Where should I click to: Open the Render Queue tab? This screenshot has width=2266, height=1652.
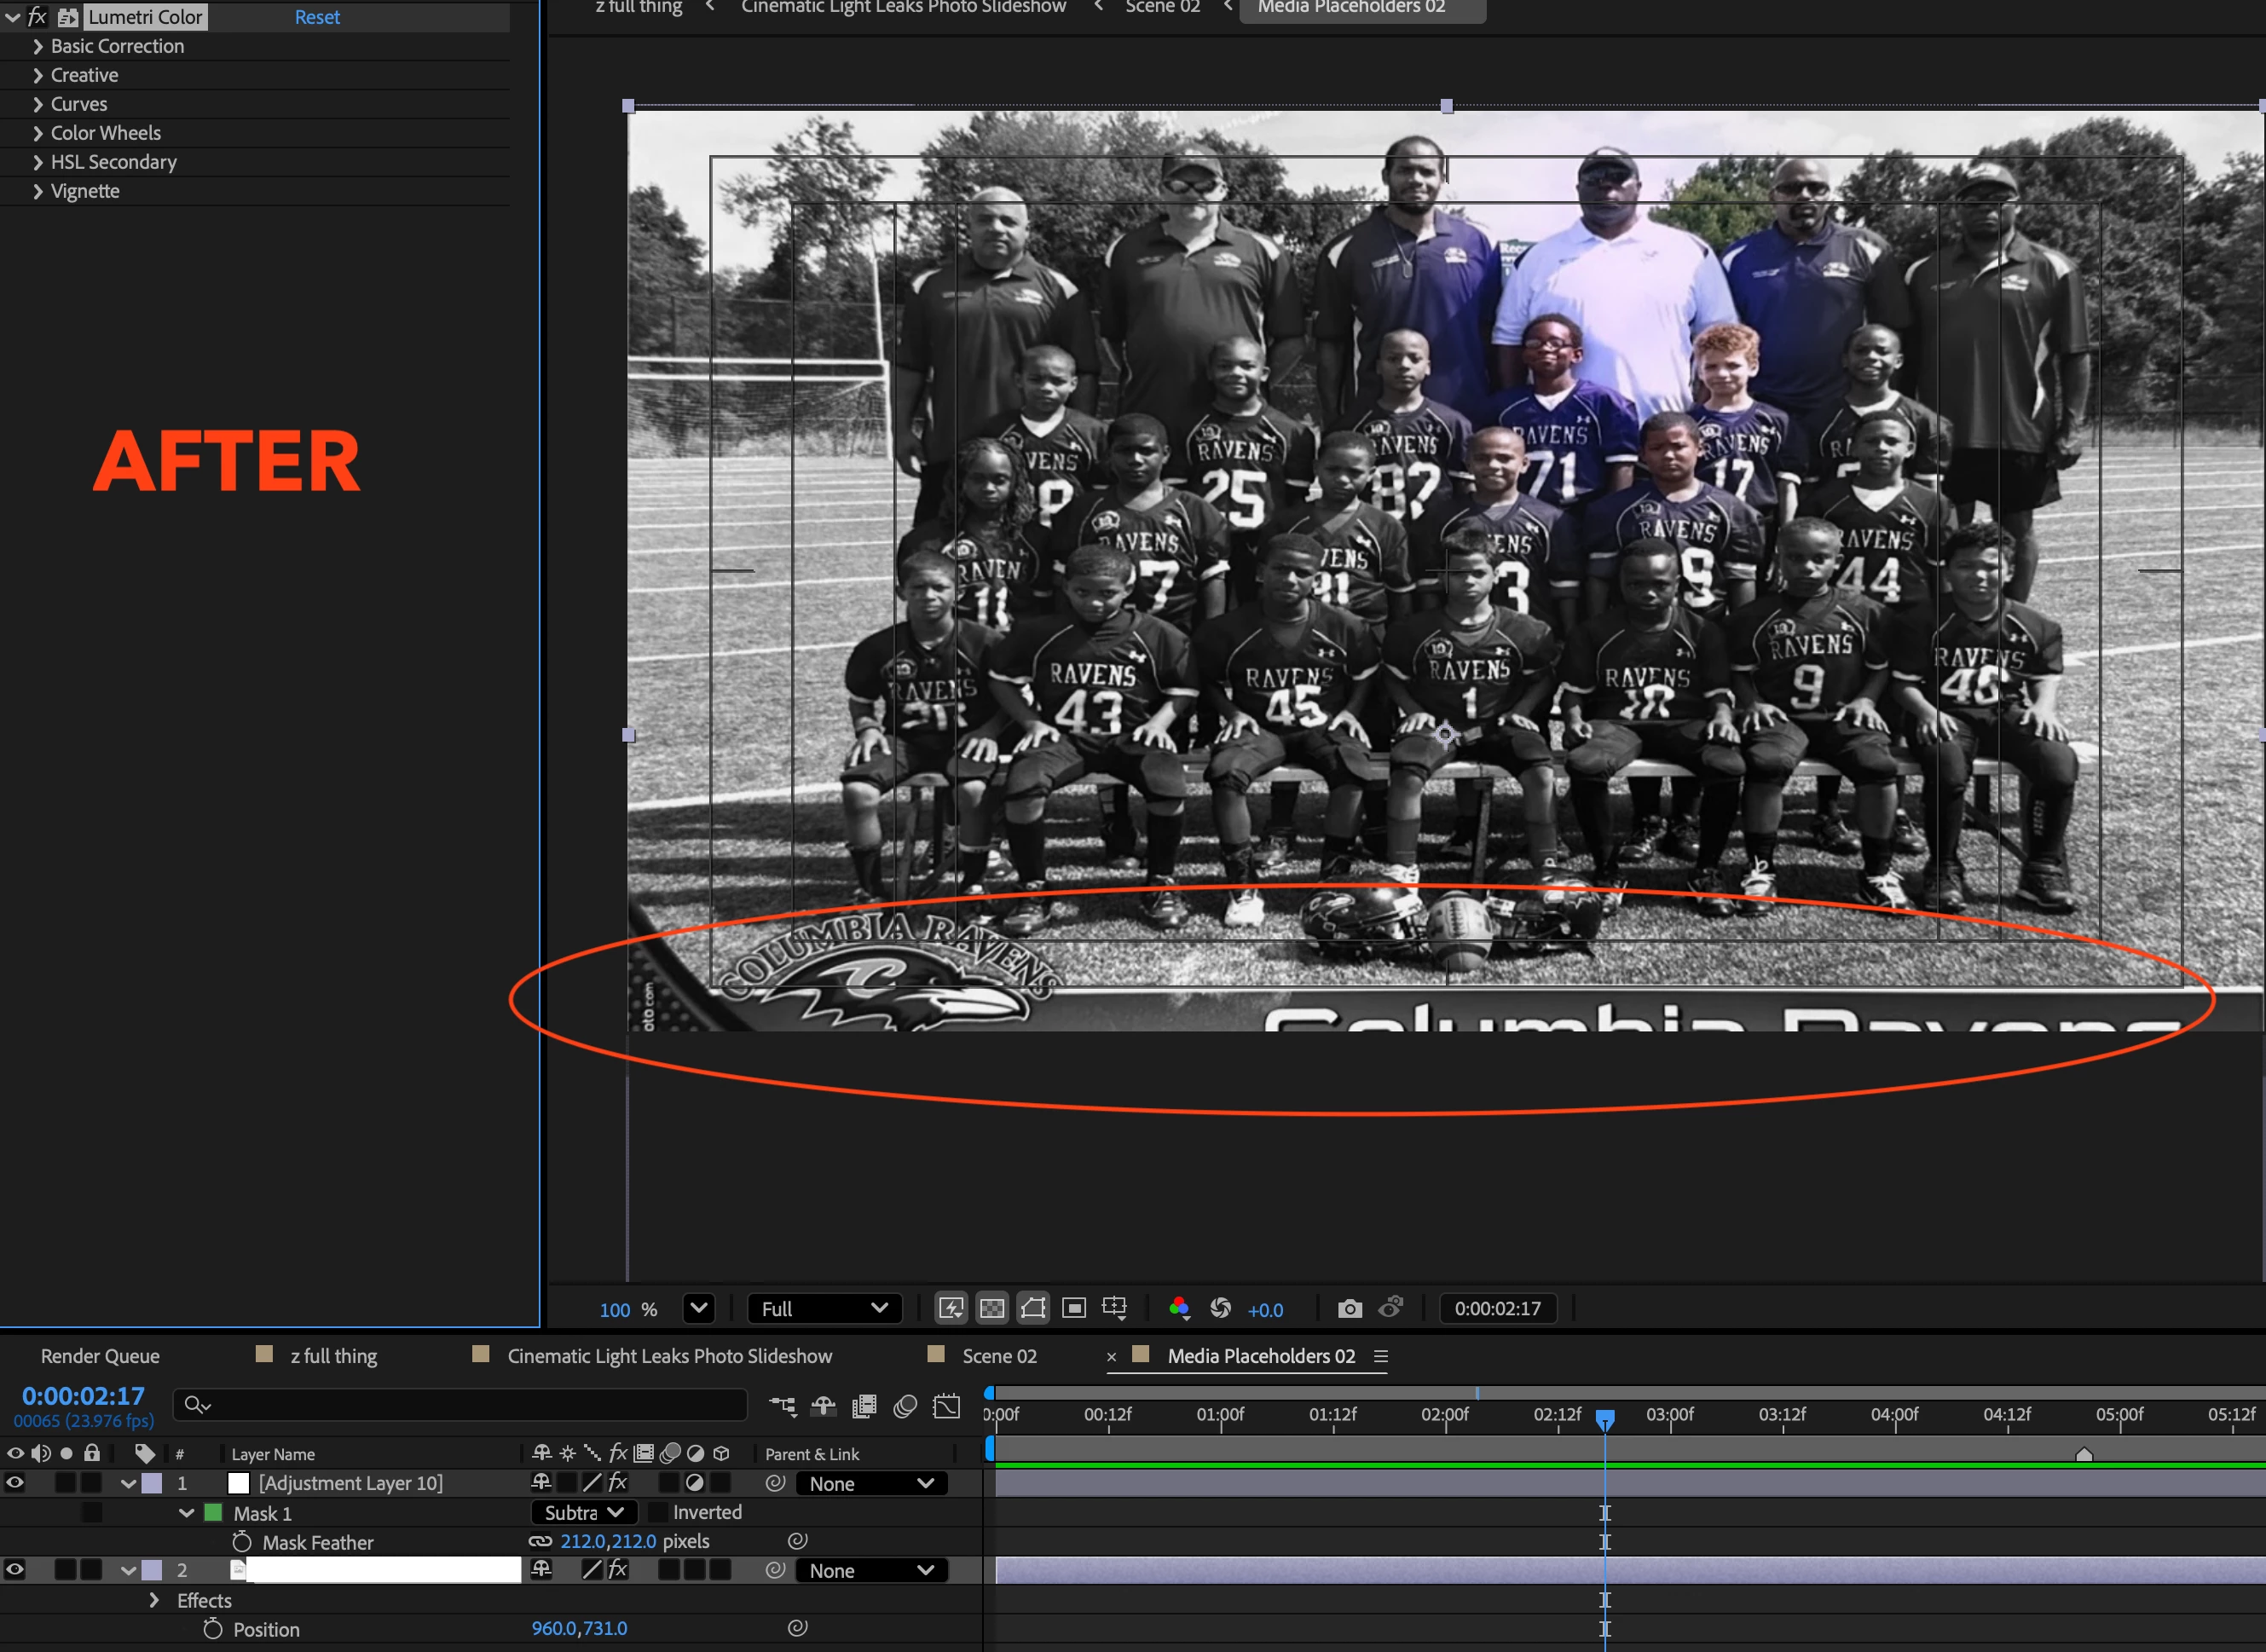point(100,1356)
